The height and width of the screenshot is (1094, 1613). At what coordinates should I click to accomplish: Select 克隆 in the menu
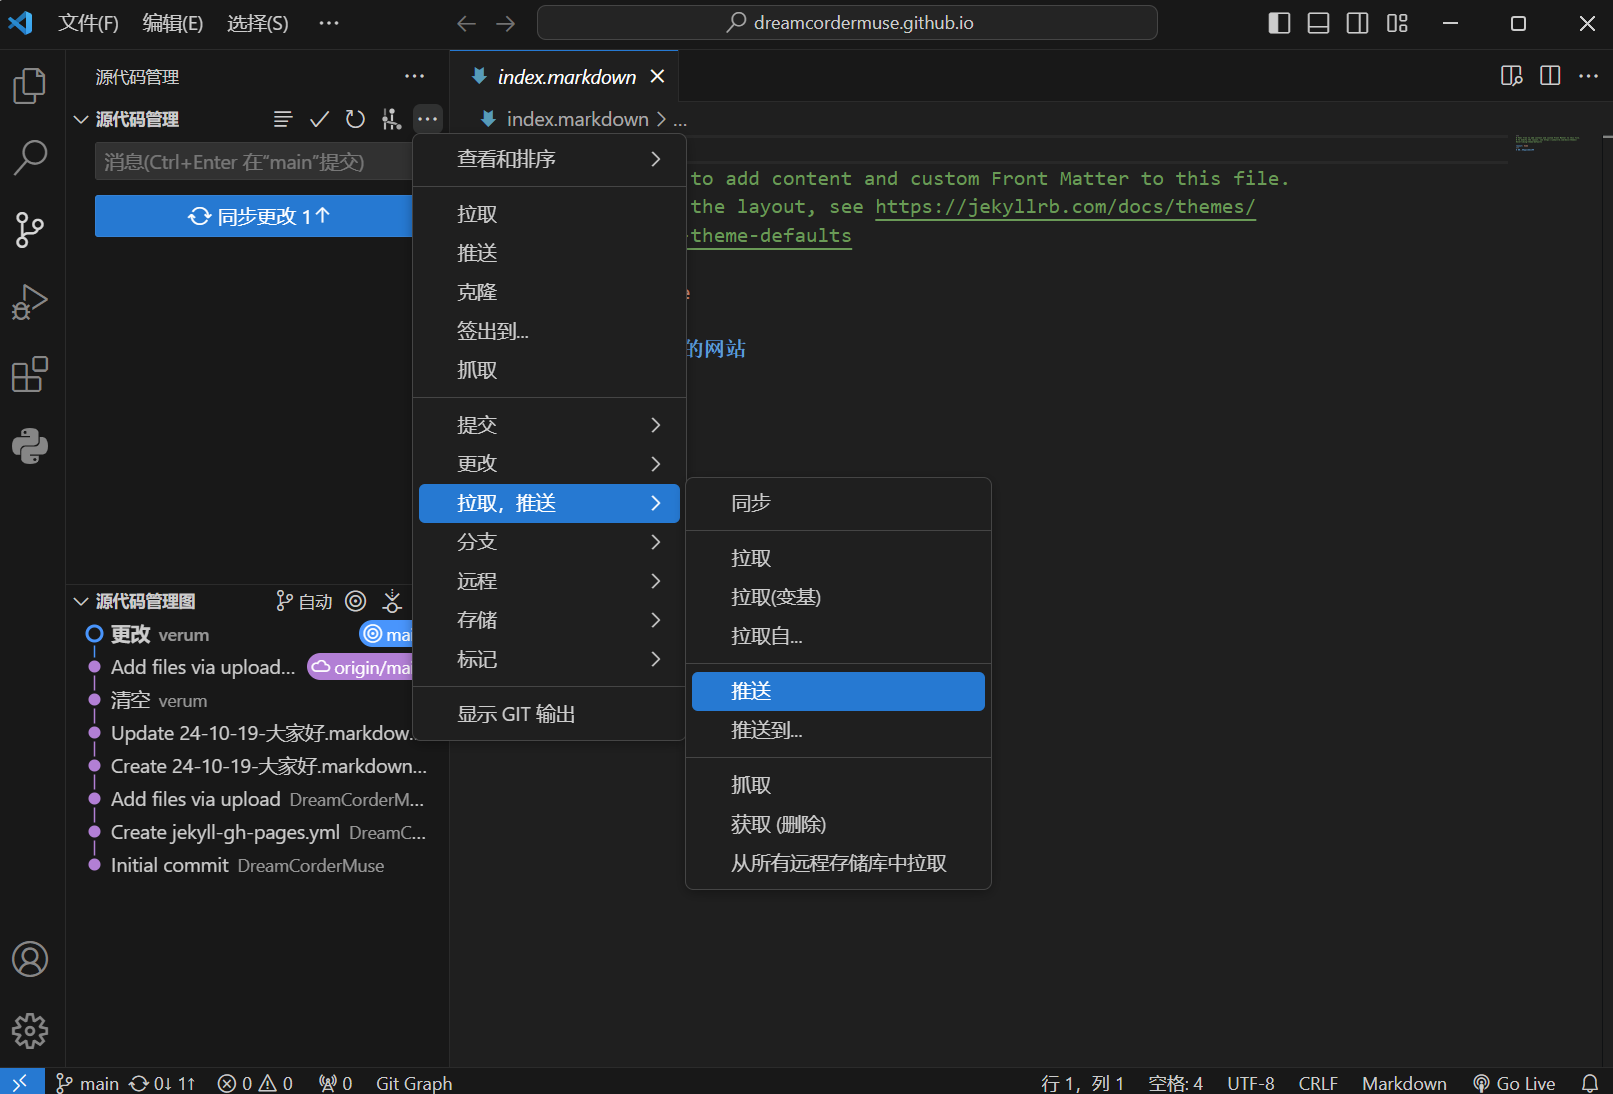tap(549, 292)
